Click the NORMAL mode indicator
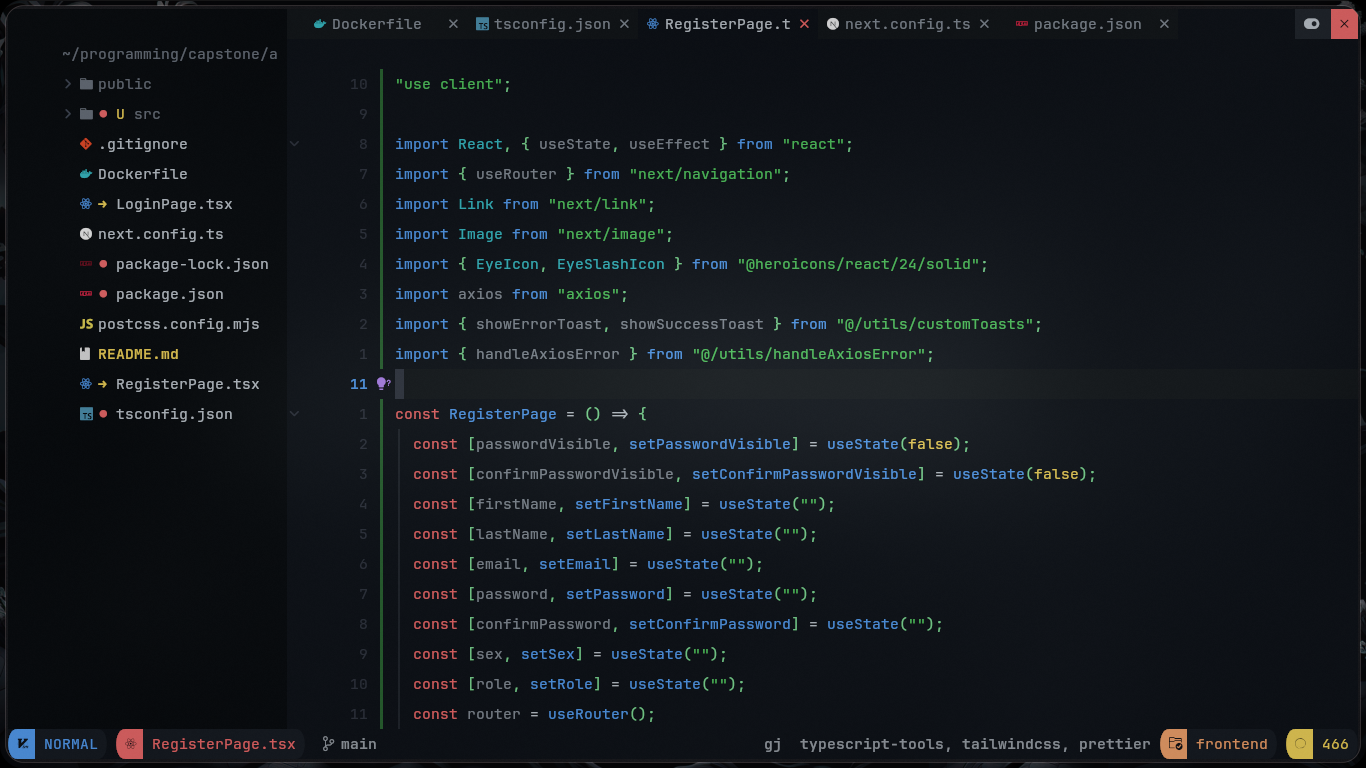The width and height of the screenshot is (1366, 768). [x=71, y=744]
